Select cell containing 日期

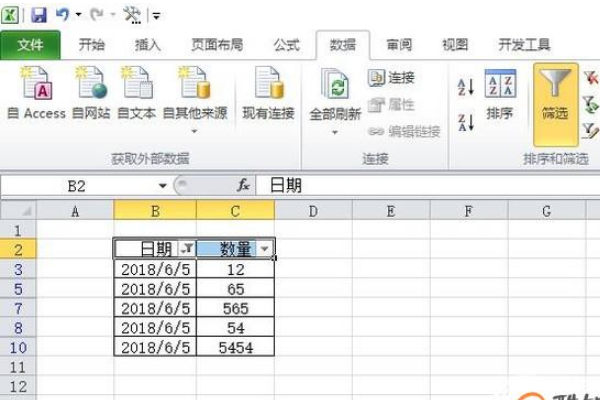pyautogui.click(x=155, y=249)
